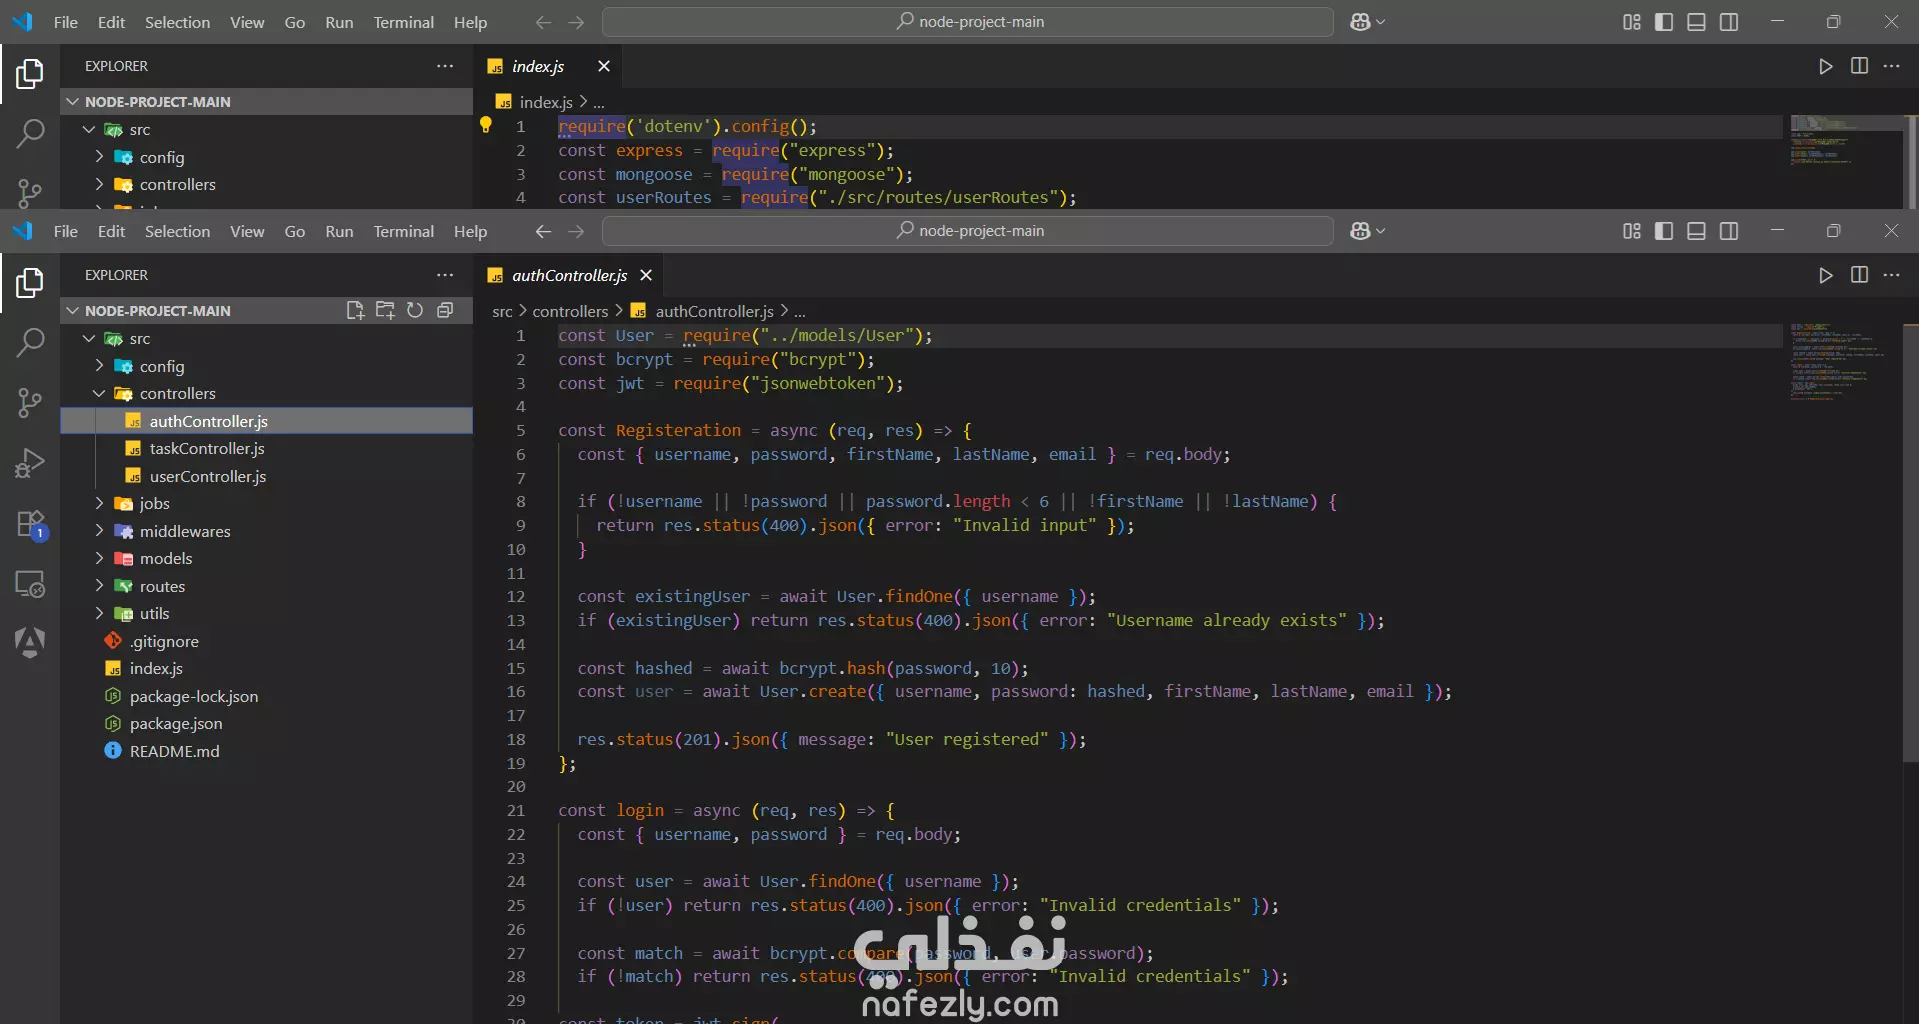Image resolution: width=1919 pixels, height=1024 pixels.
Task: Open Extensions view with update badge
Action: coord(30,524)
